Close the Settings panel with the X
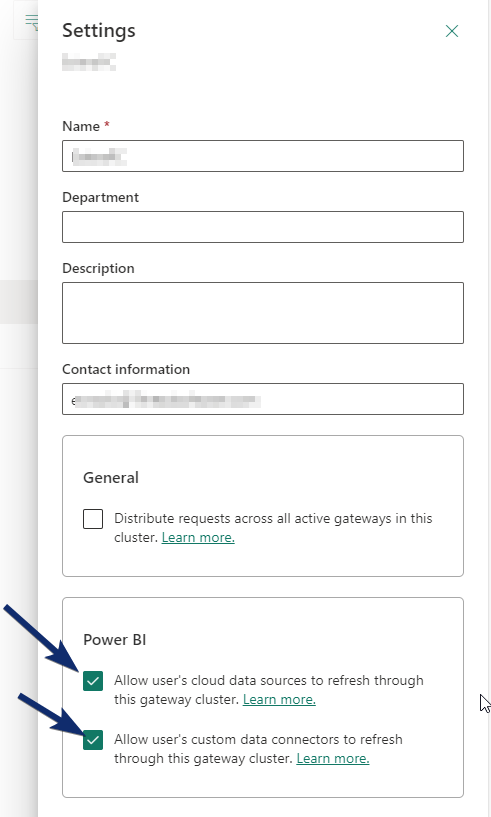 [452, 31]
